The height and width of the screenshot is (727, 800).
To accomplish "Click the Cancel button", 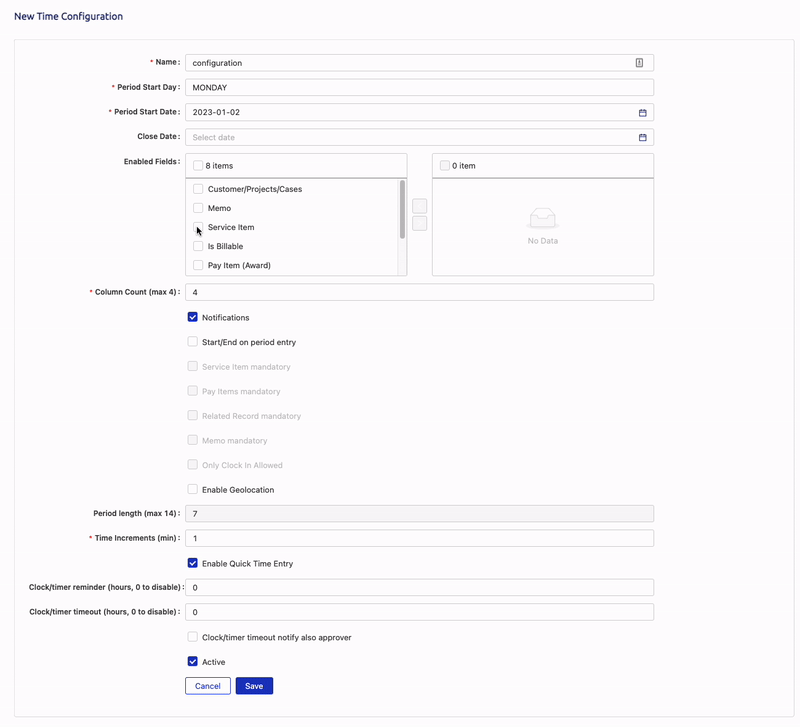I will click(208, 686).
